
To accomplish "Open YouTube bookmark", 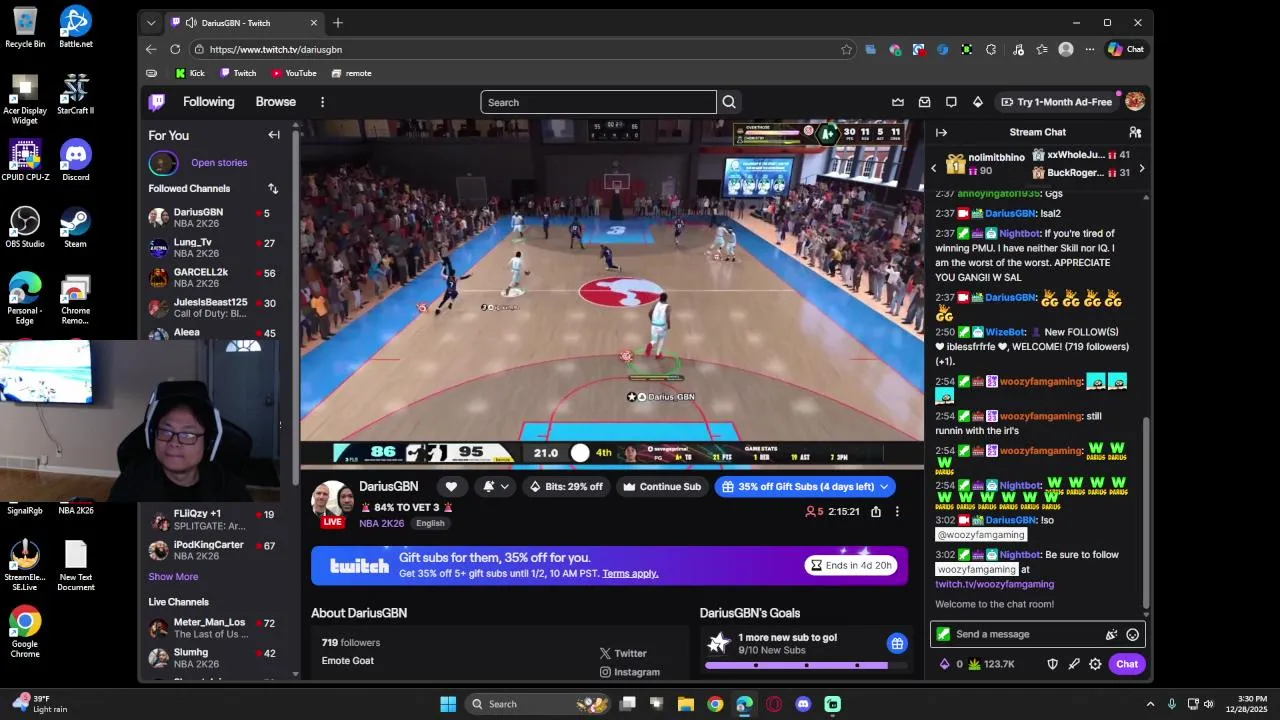I will pyautogui.click(x=294, y=73).
